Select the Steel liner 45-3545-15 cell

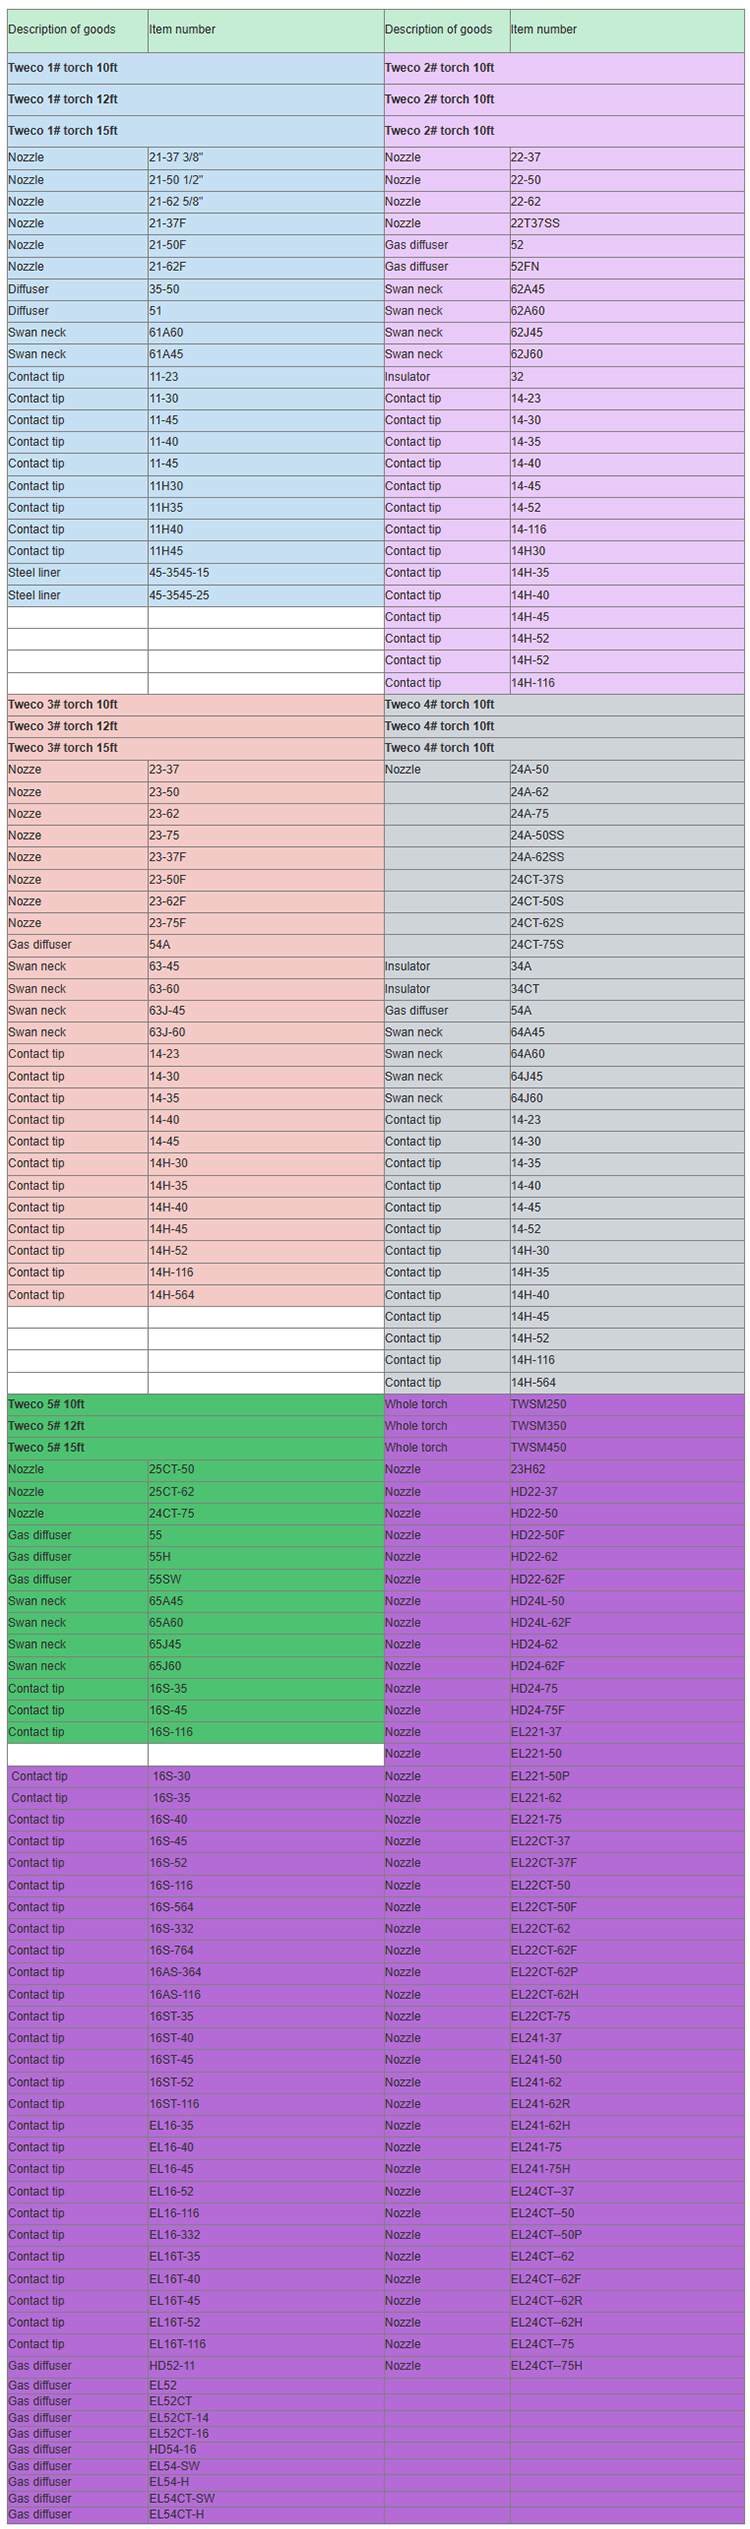(x=179, y=573)
